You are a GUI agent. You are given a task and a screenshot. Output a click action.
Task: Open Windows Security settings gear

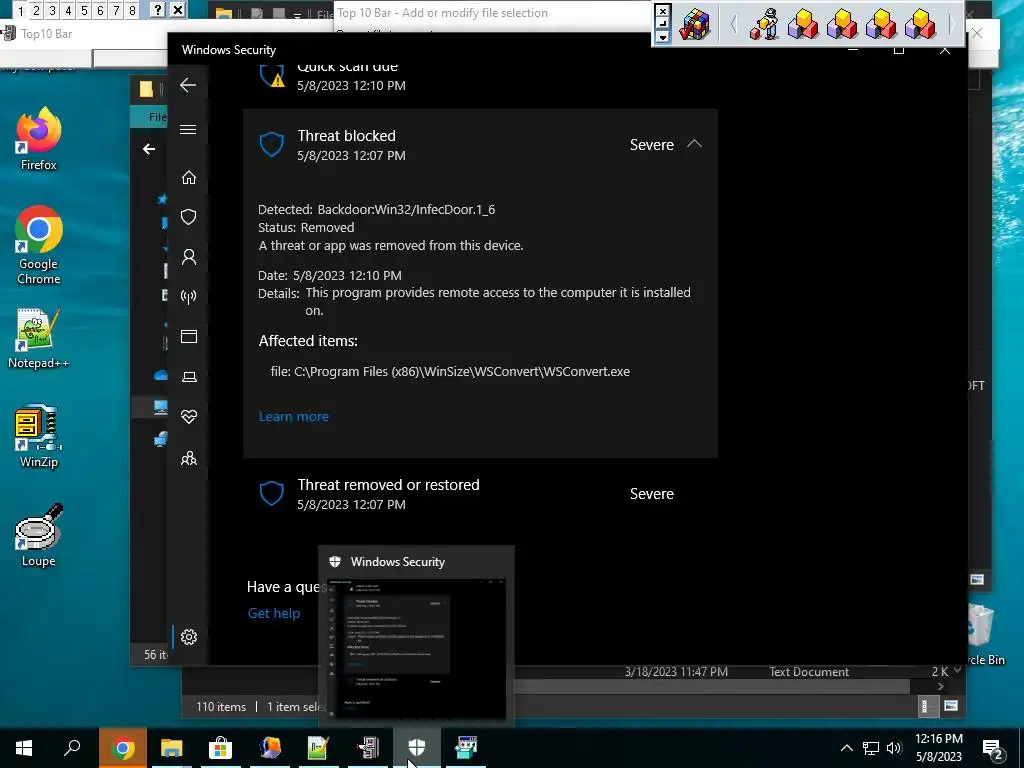coord(189,637)
